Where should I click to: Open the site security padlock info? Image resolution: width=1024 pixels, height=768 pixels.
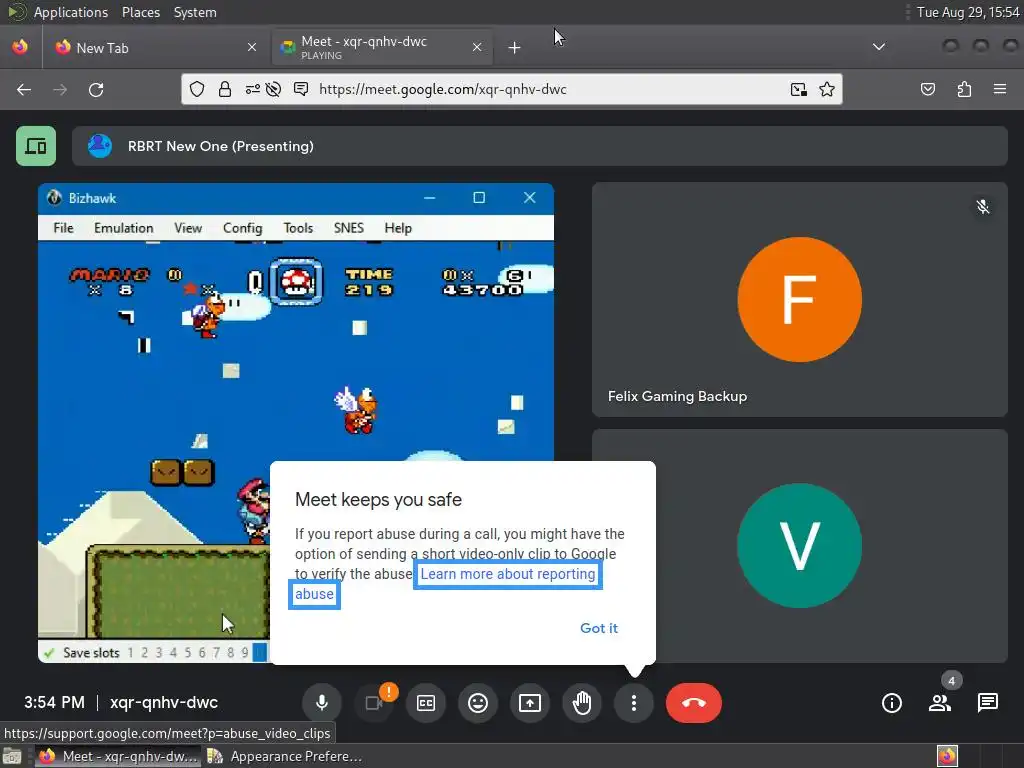point(225,89)
